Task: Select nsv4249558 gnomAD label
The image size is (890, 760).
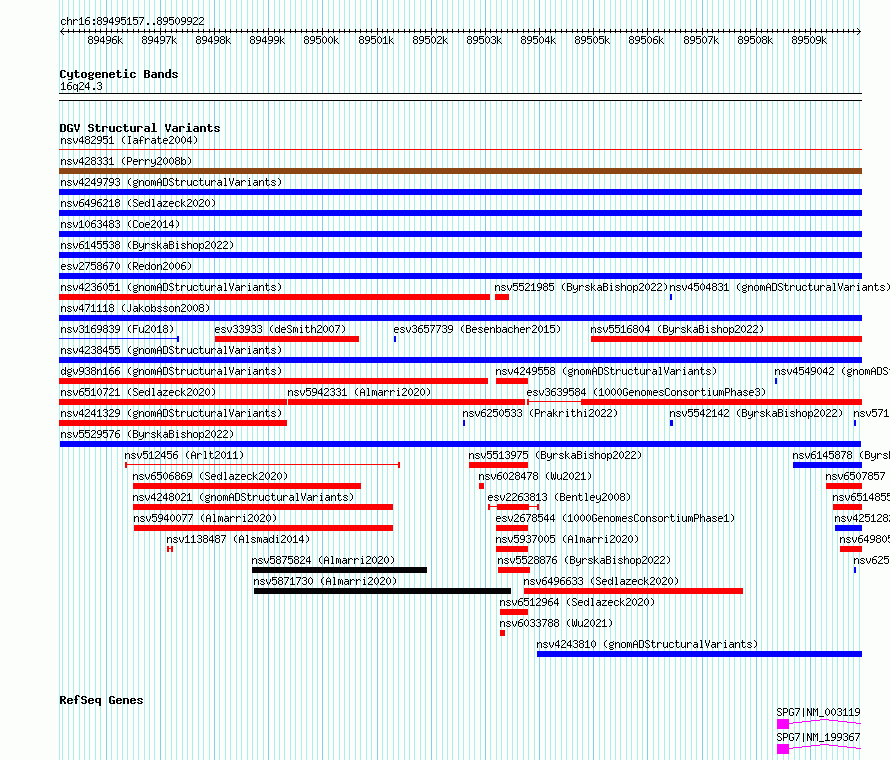Action: pos(606,371)
